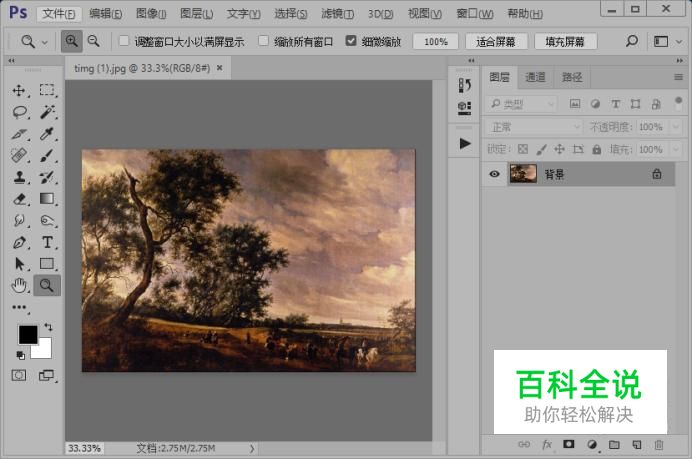Select the Brush tool
The width and height of the screenshot is (692, 459).
click(x=47, y=155)
